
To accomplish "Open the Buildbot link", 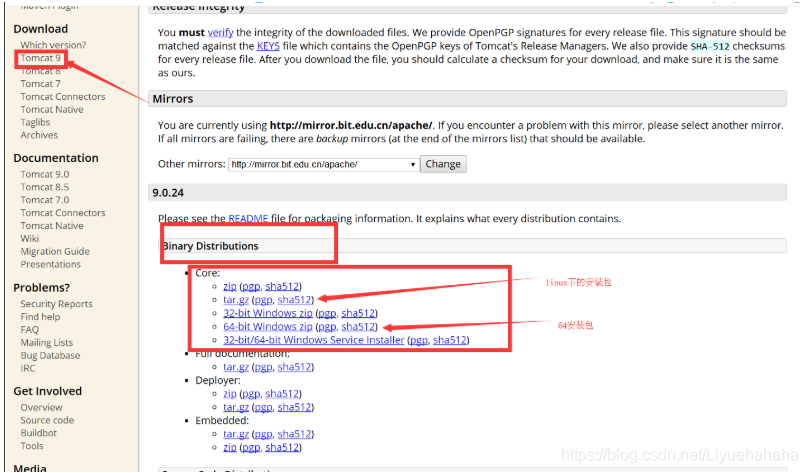I will (39, 433).
